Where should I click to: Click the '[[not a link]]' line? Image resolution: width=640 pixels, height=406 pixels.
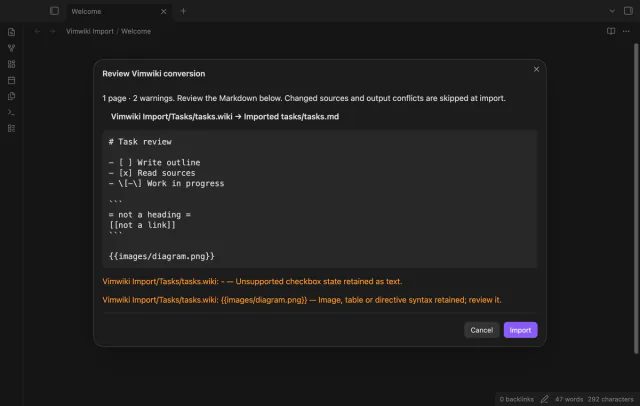pos(142,225)
